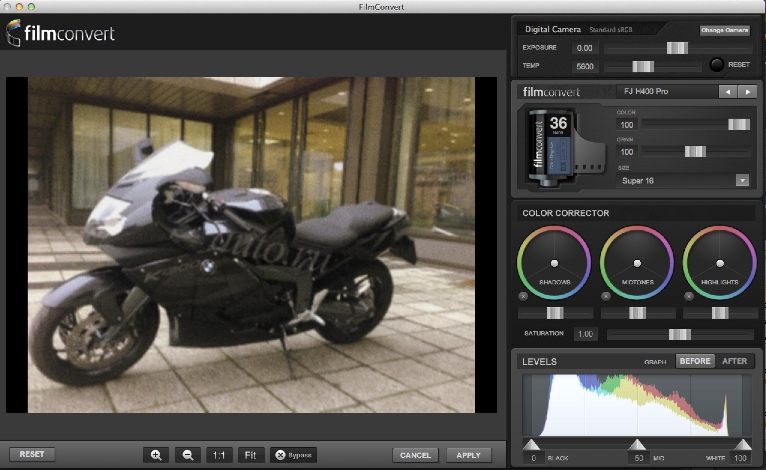Click the APPLY button
The height and width of the screenshot is (470, 766).
click(468, 455)
